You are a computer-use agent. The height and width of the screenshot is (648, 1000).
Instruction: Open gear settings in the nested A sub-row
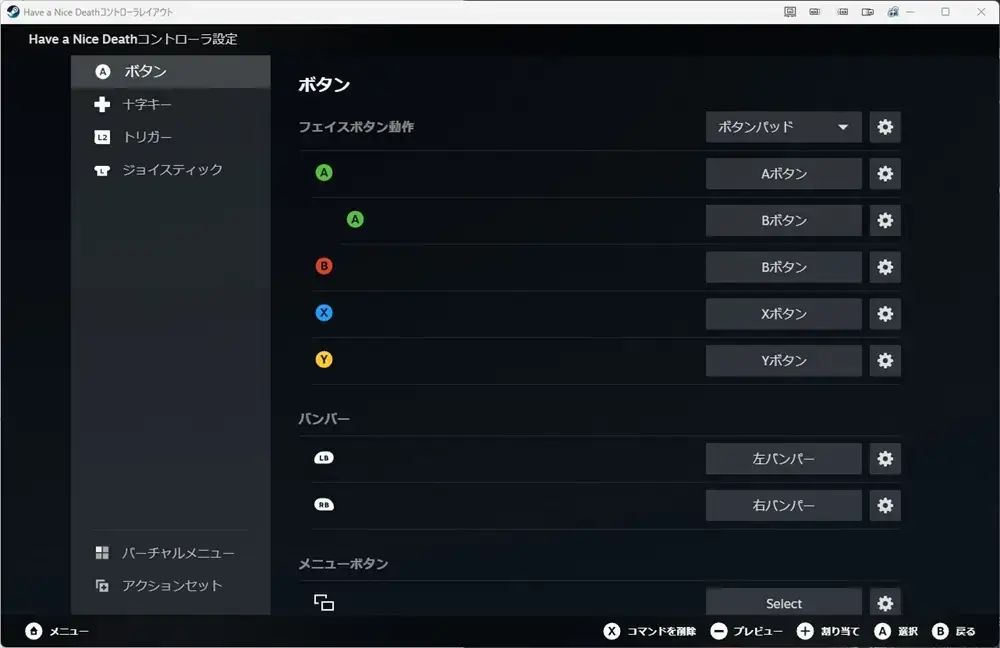click(885, 221)
